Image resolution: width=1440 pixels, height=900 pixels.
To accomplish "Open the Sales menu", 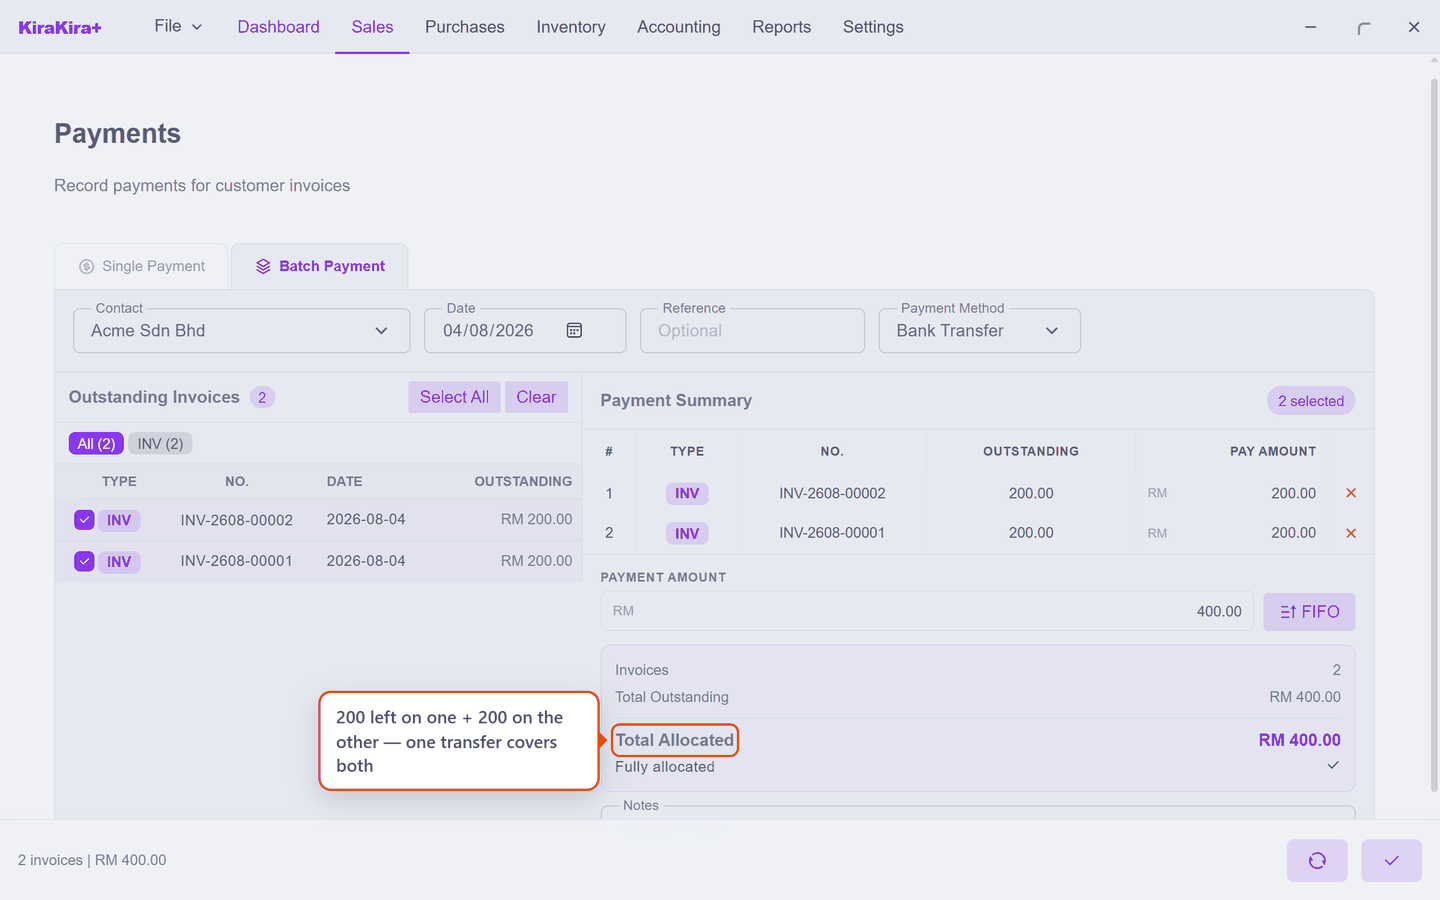I will pyautogui.click(x=372, y=27).
